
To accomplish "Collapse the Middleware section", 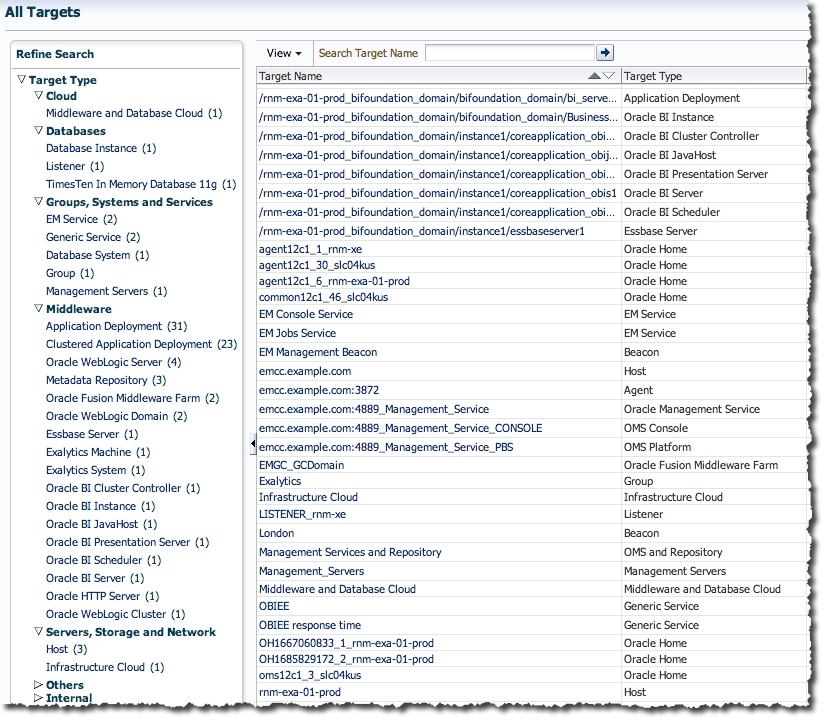I will tap(39, 308).
